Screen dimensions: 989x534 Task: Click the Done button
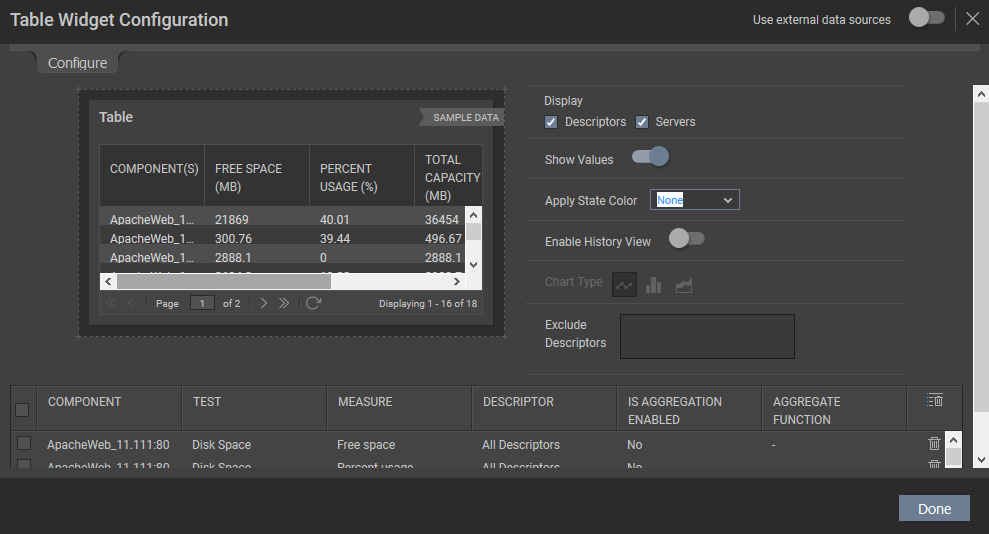point(934,508)
